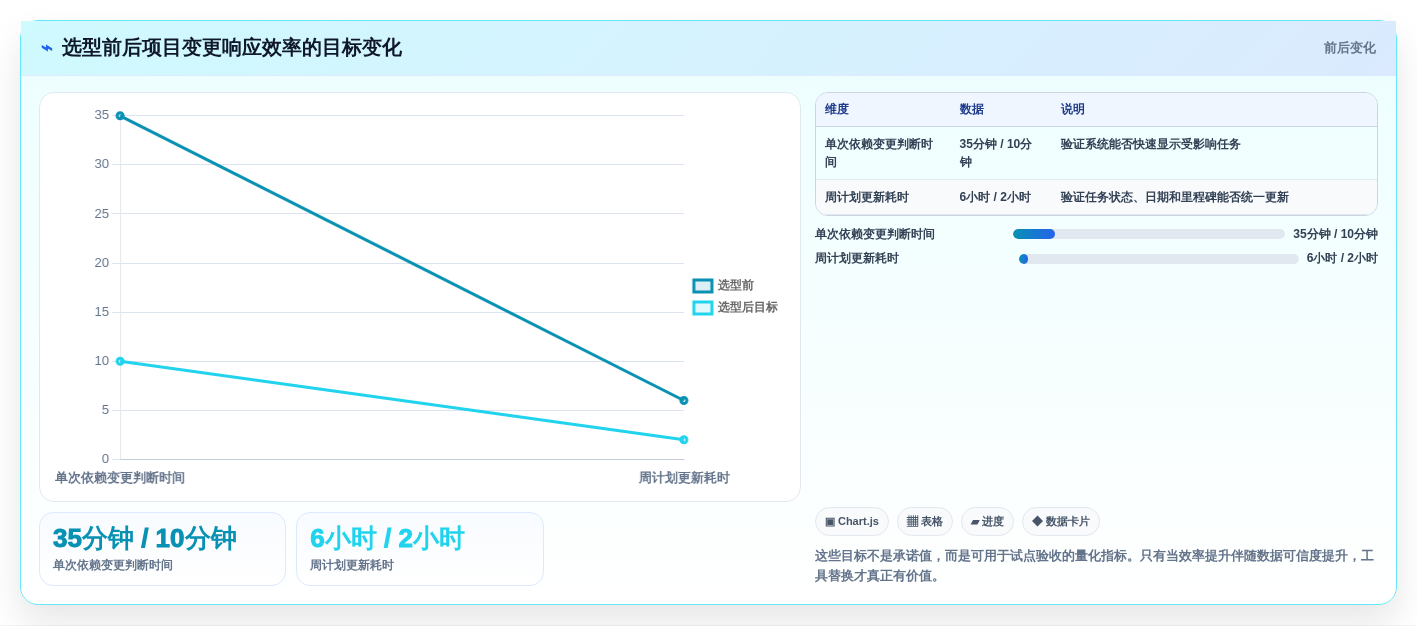Image resolution: width=1417 pixels, height=626 pixels.
Task: Click the 选型后目标 data point at 2
Action: (x=684, y=440)
